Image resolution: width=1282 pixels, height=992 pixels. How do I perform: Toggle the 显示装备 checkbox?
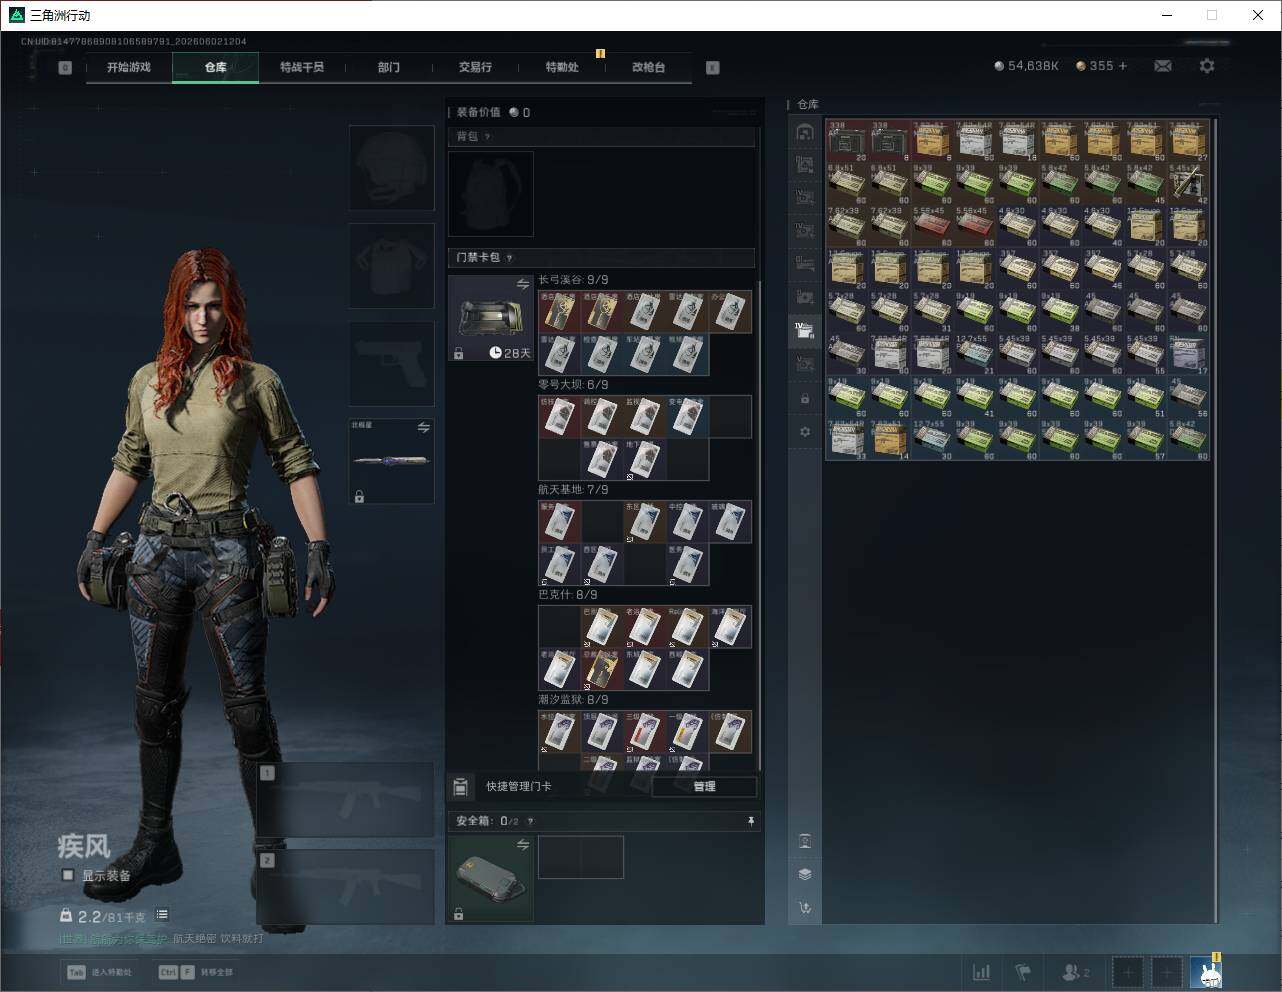coord(68,875)
